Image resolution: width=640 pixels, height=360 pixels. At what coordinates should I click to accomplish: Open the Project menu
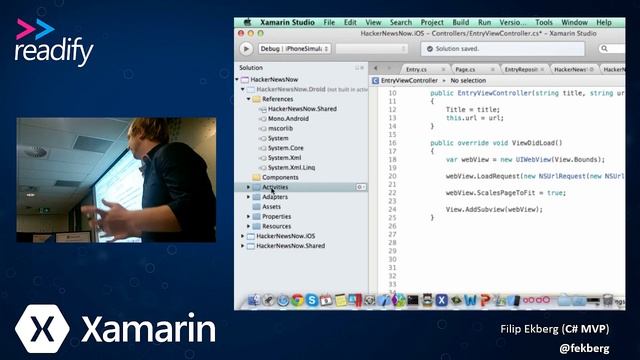pos(432,22)
